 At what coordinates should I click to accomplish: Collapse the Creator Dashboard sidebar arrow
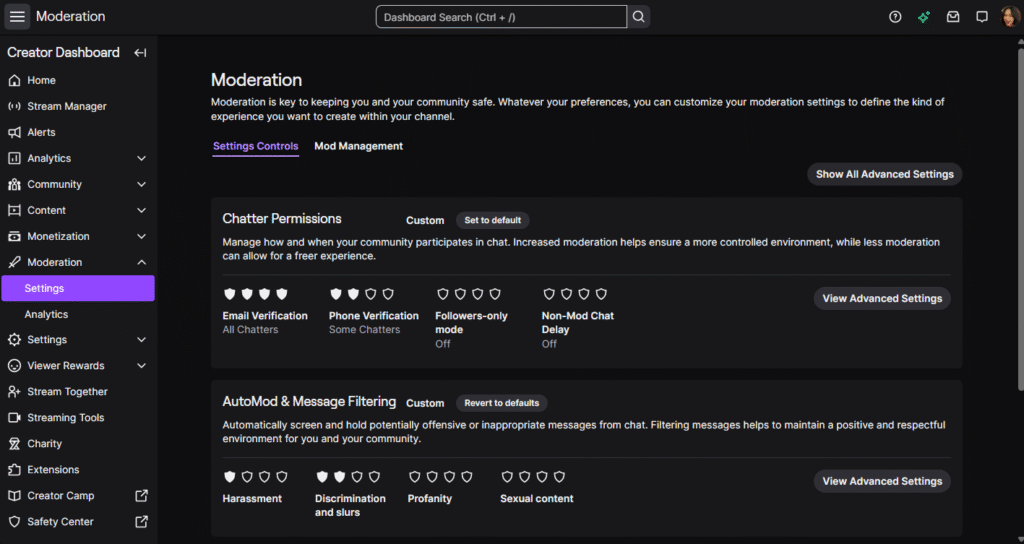point(140,53)
